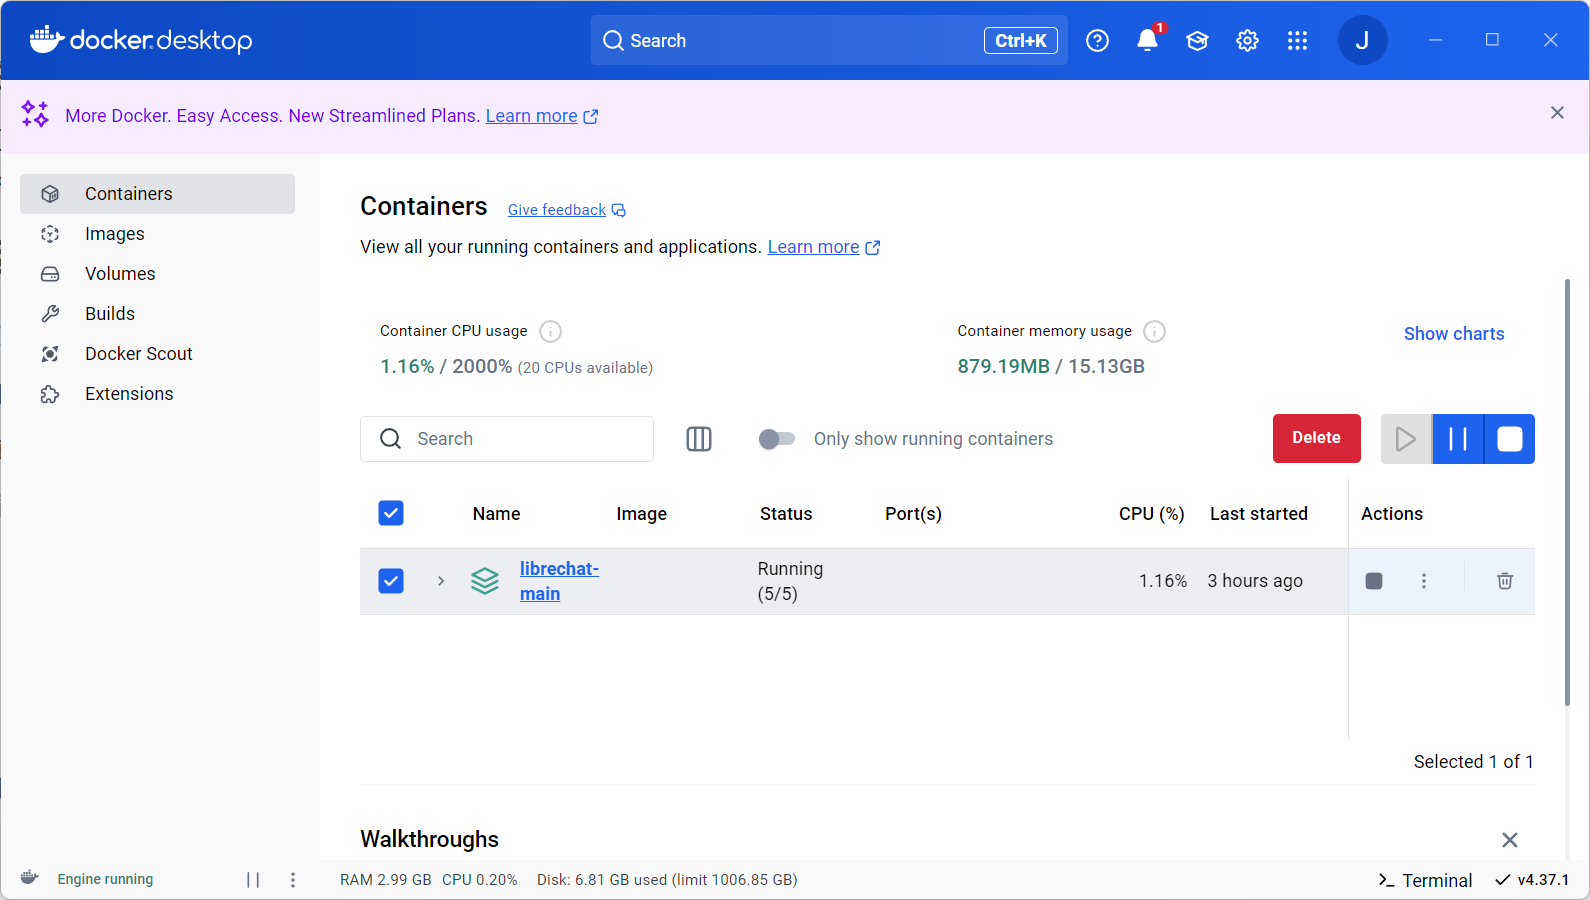Click the Pause button in bulk actions
Screen dimensions: 1590x900
(x=1458, y=439)
